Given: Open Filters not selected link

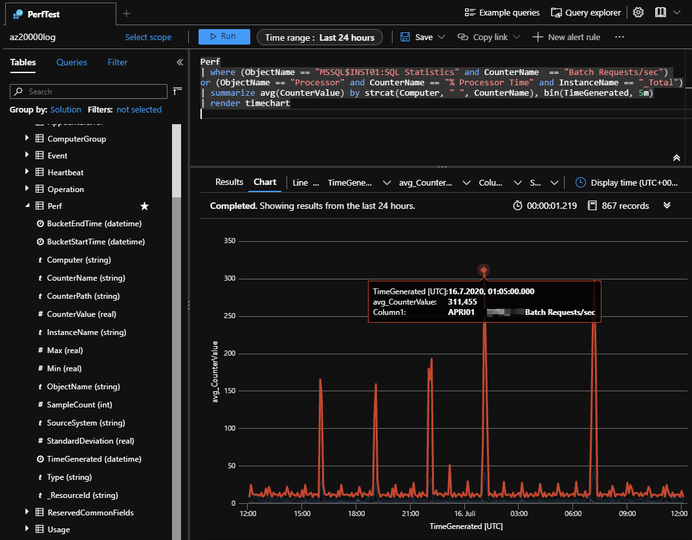Looking at the screenshot, I should [x=139, y=110].
